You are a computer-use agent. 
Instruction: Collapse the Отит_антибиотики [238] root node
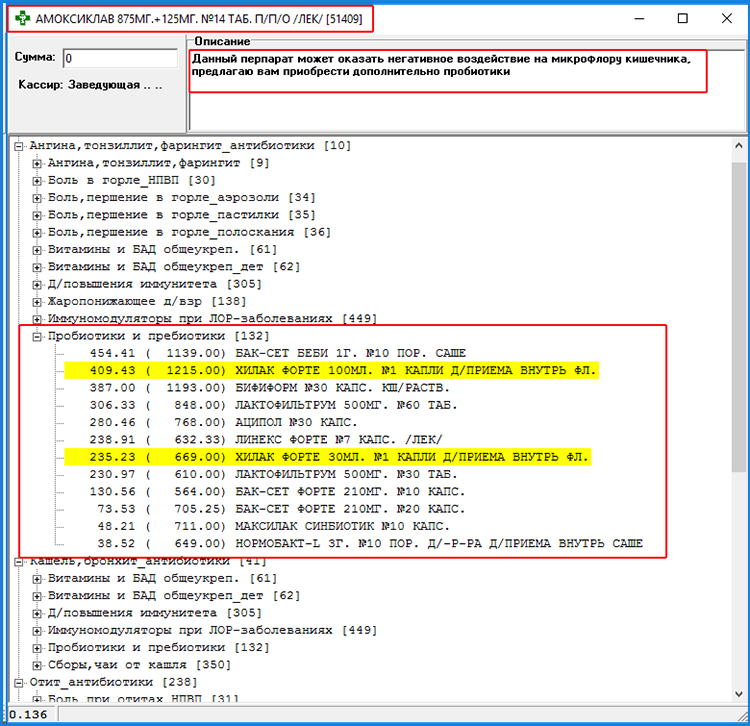(x=19, y=682)
